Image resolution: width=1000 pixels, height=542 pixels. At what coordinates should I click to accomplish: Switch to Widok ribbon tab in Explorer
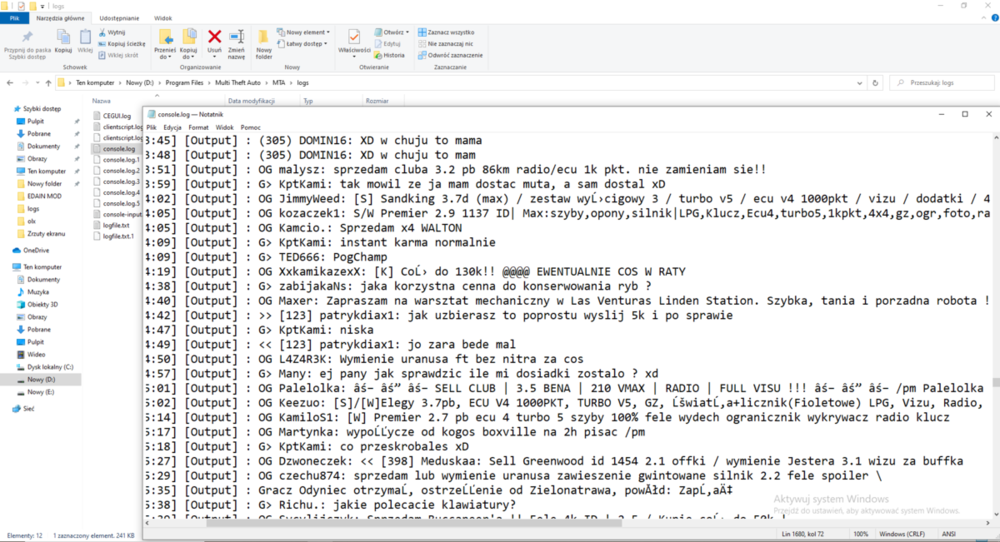click(163, 18)
